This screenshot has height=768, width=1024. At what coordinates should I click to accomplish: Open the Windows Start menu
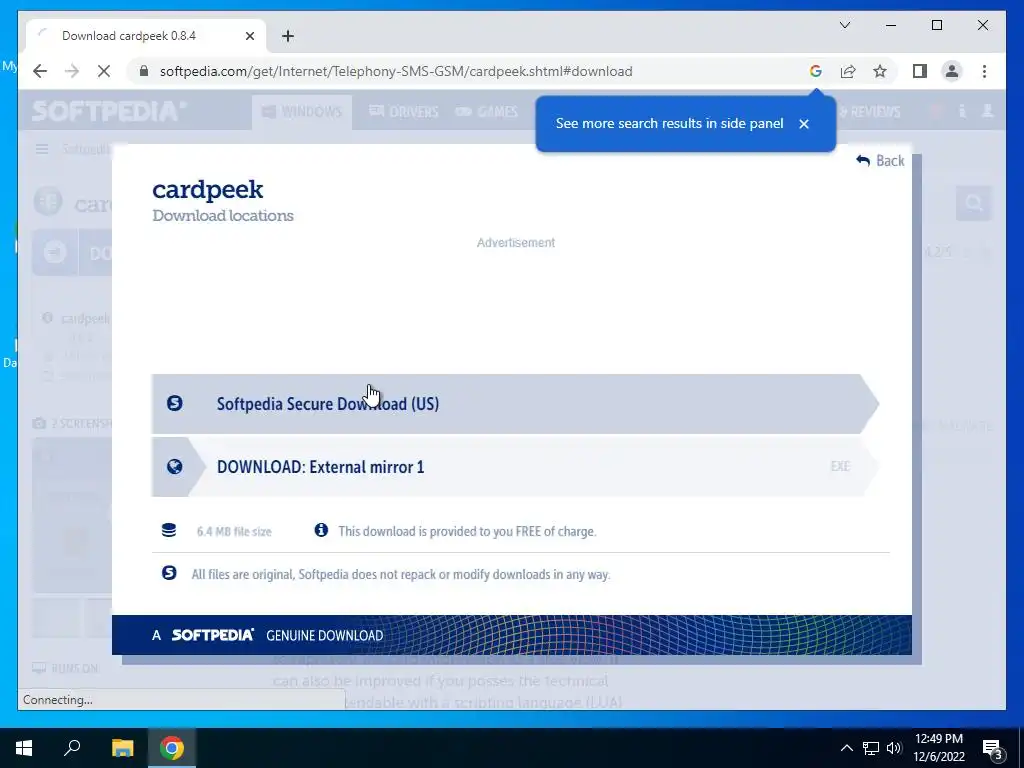pos(24,748)
